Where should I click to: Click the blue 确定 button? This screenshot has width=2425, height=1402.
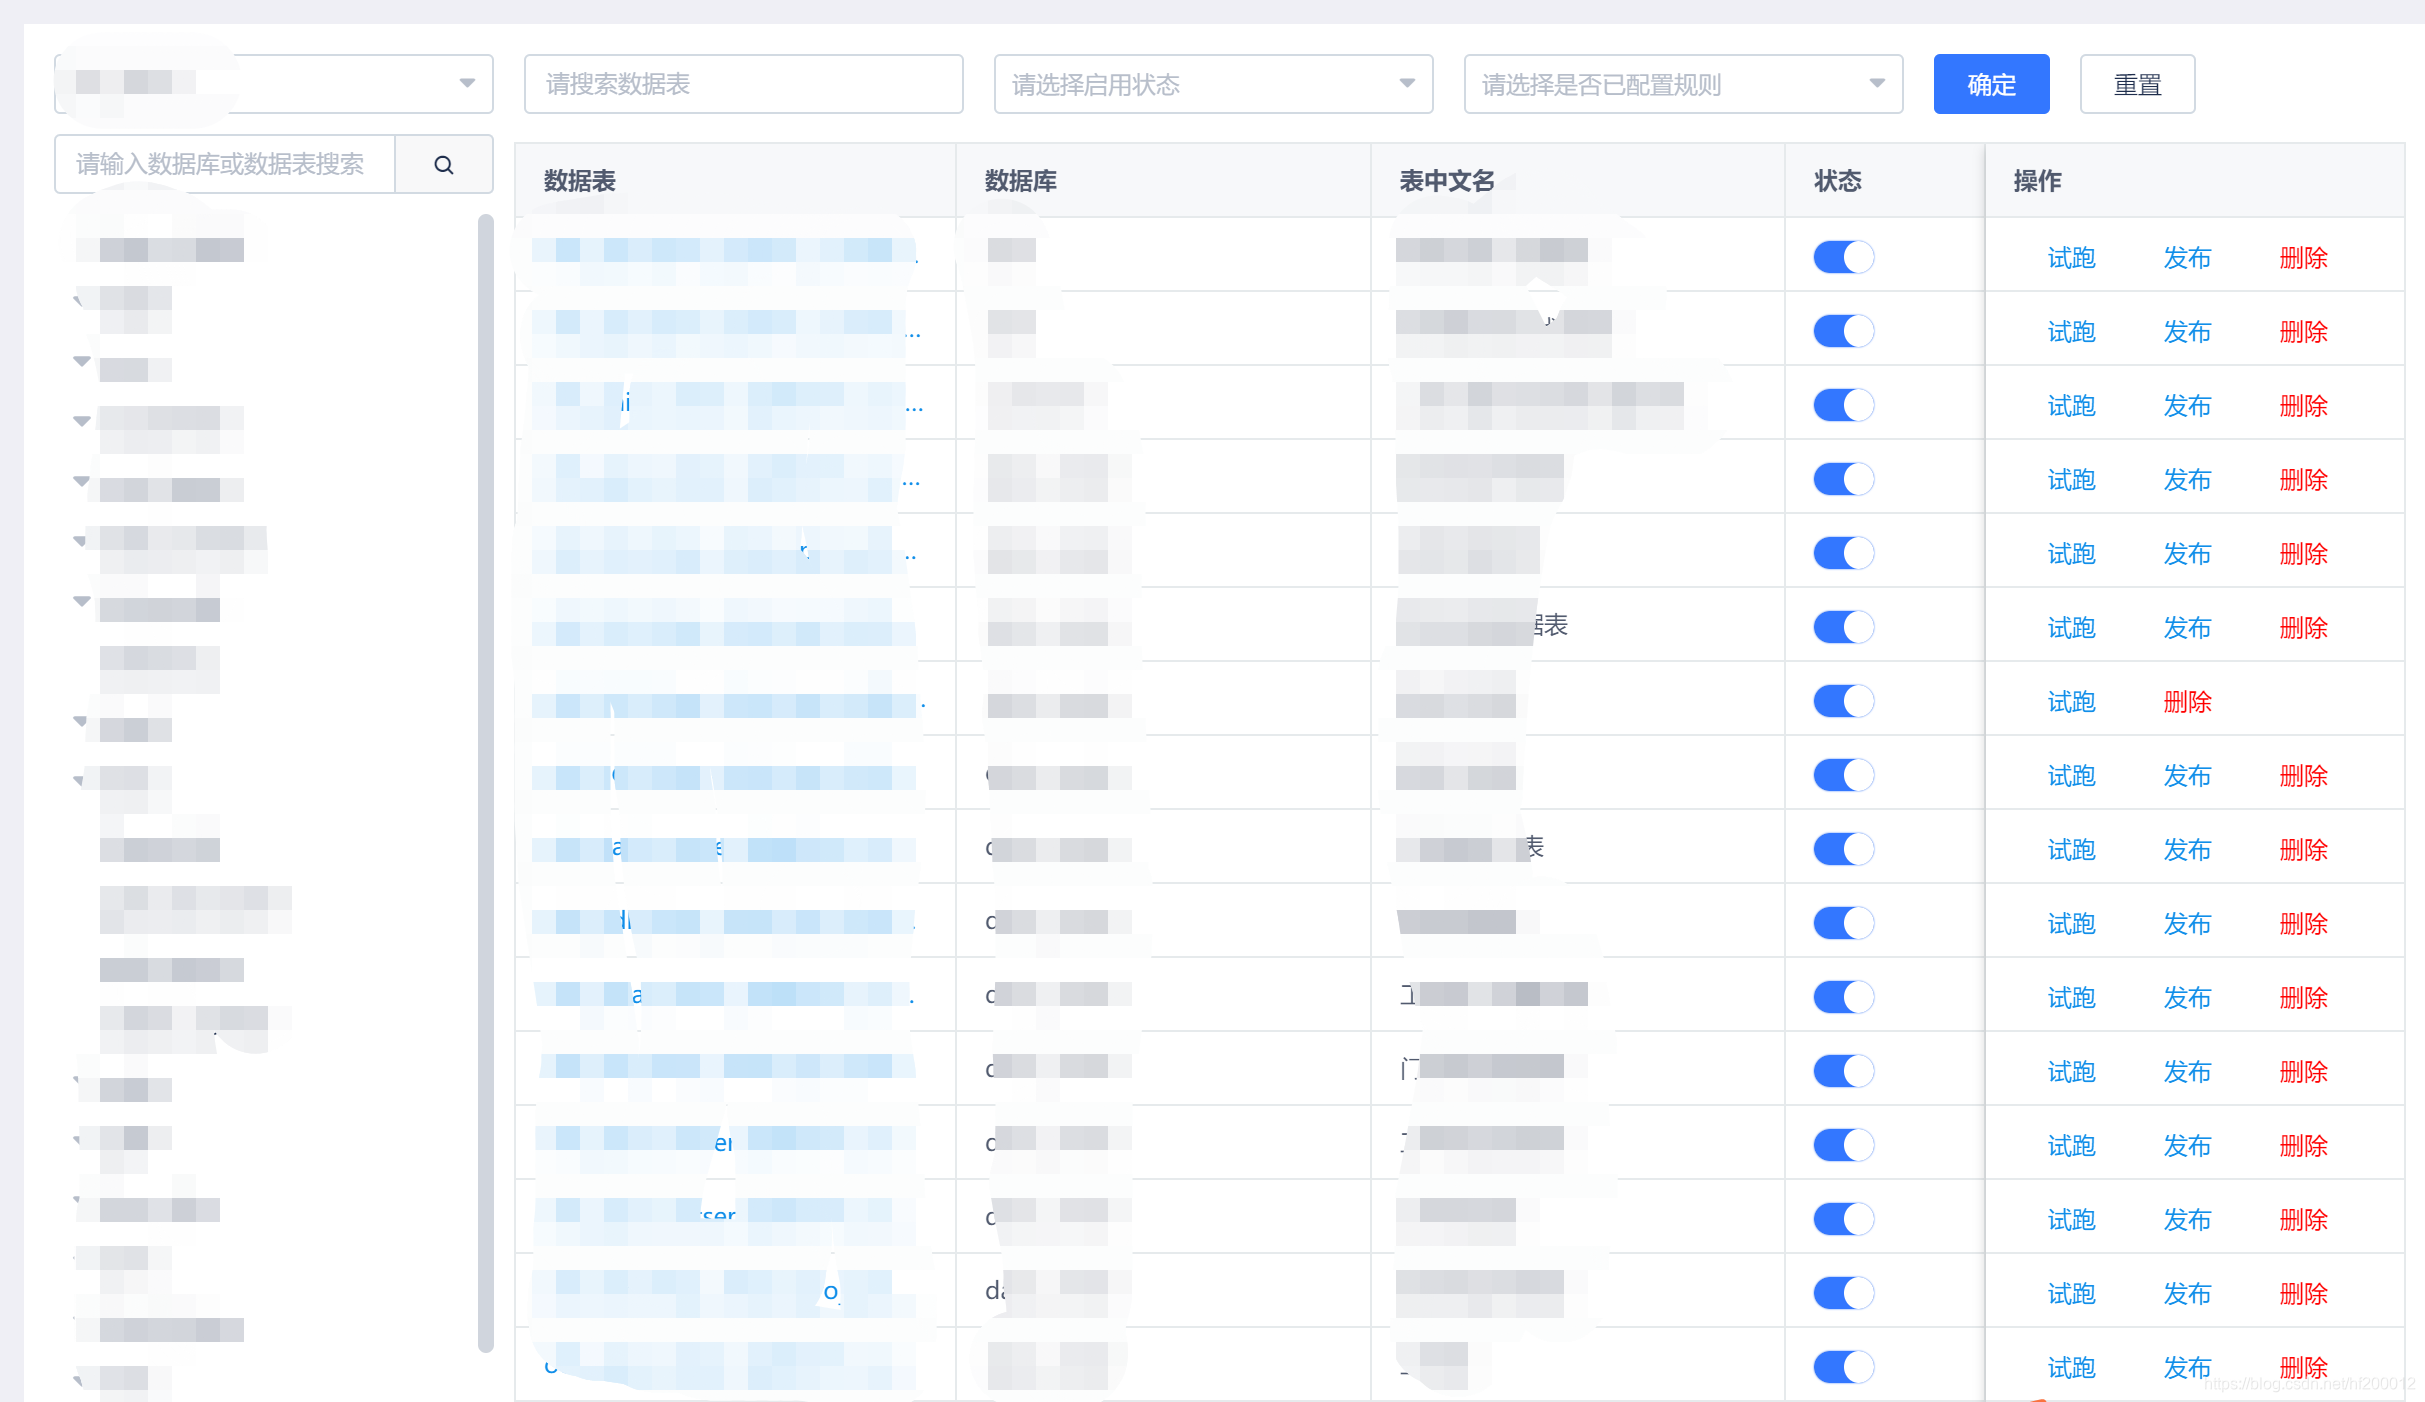click(x=1991, y=84)
